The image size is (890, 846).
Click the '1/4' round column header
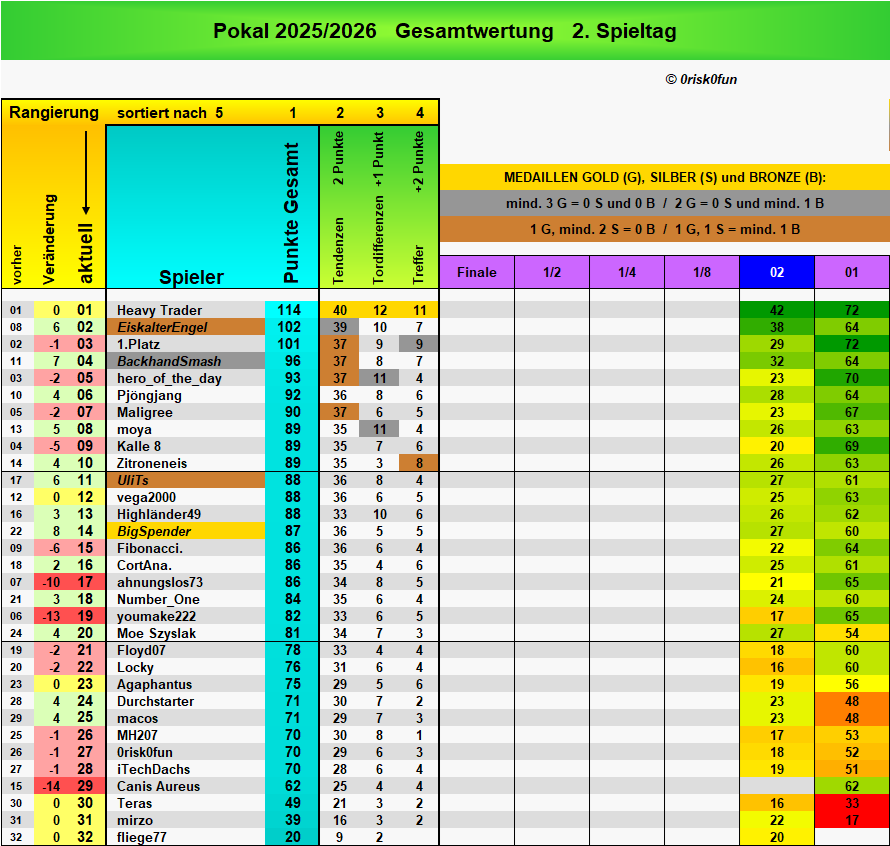tap(626, 272)
